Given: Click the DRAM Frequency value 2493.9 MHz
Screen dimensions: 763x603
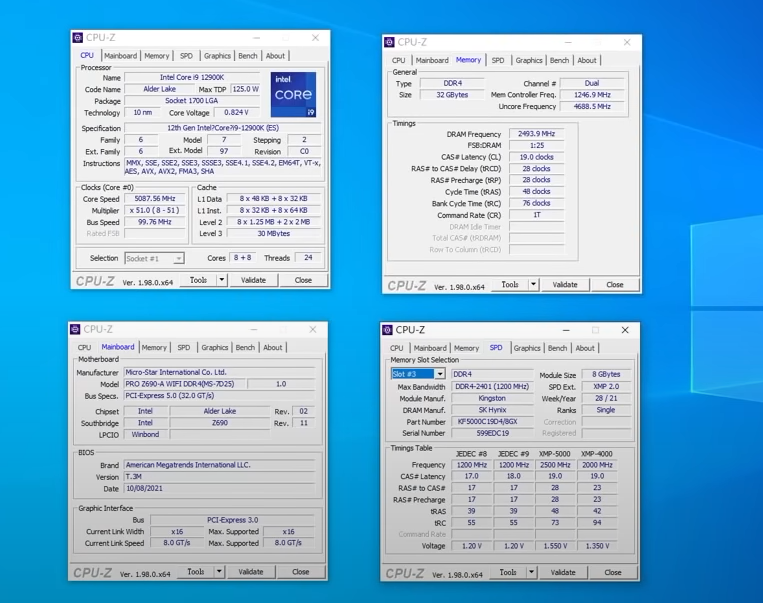Looking at the screenshot, I should tap(536, 133).
